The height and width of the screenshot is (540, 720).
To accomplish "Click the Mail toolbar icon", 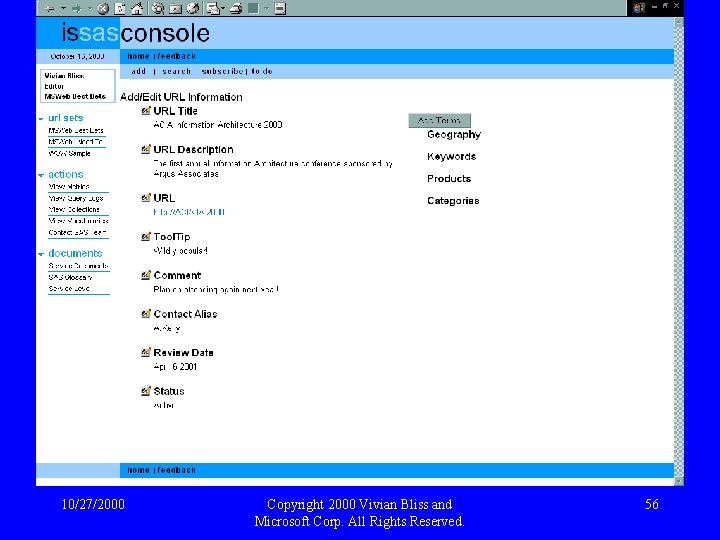I will coord(213,8).
